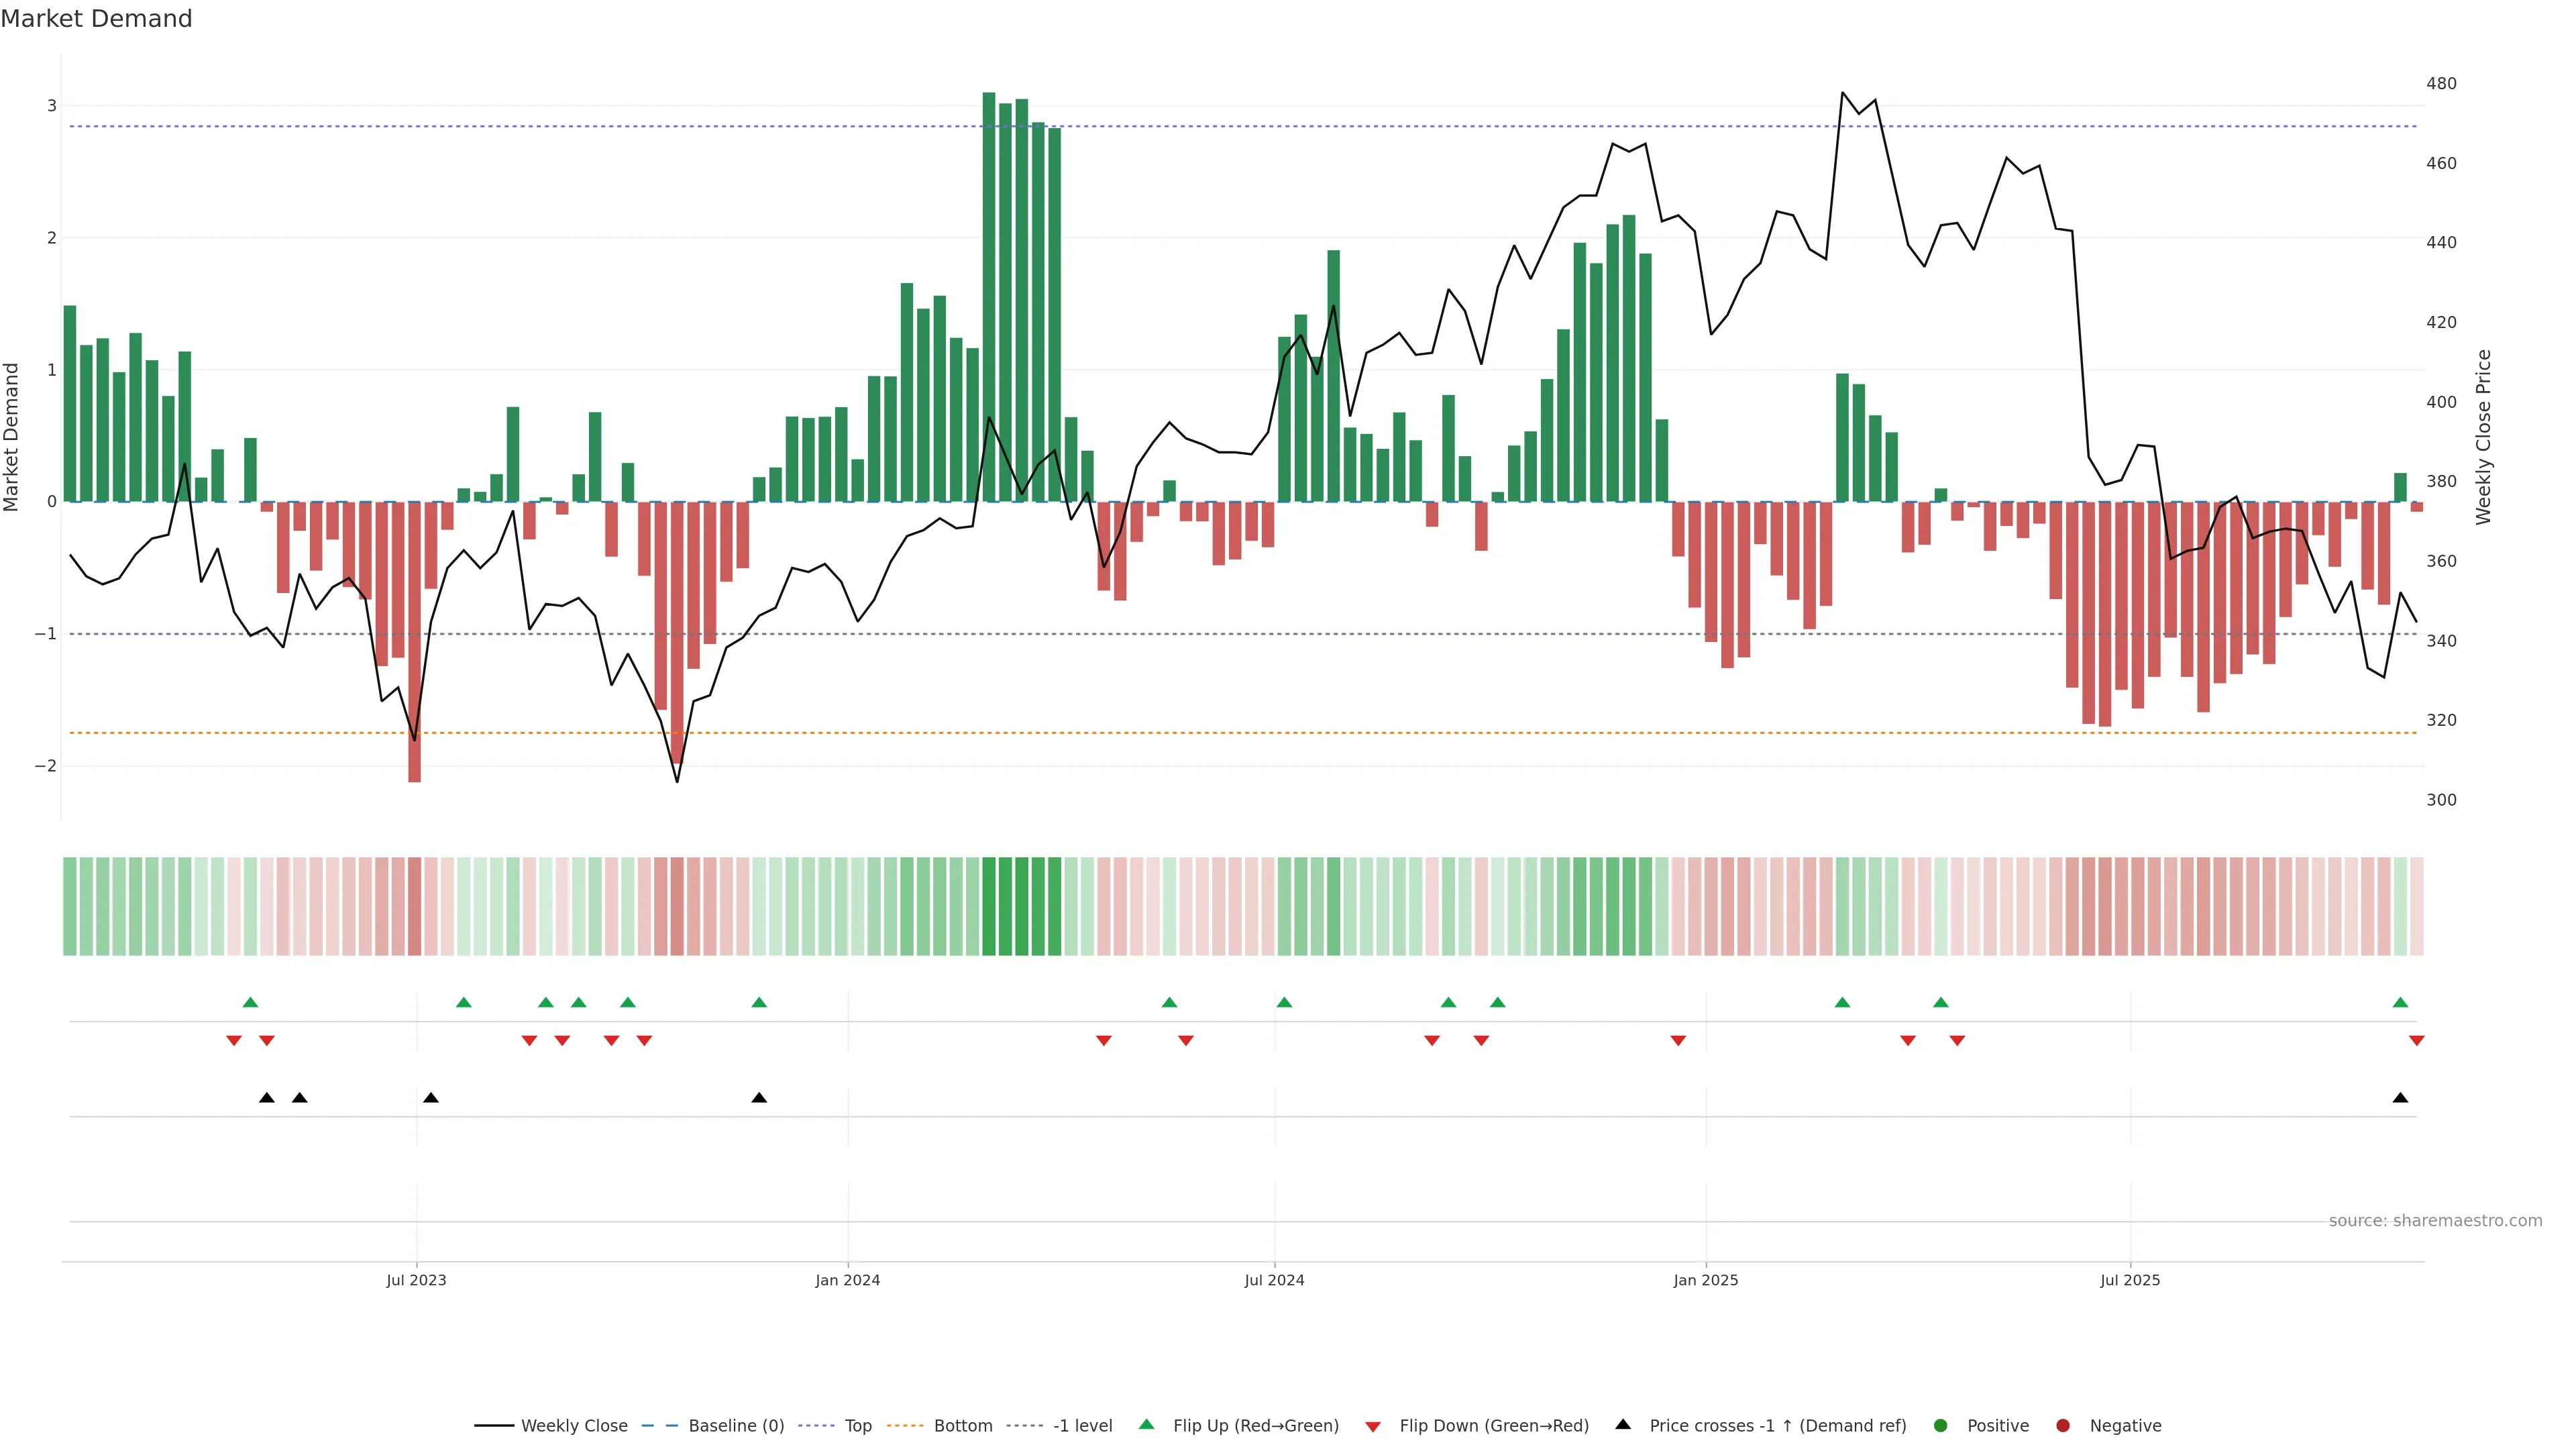Image resolution: width=2576 pixels, height=1449 pixels.
Task: Click the rightmost green flip-up triangle marker
Action: 2400,1002
